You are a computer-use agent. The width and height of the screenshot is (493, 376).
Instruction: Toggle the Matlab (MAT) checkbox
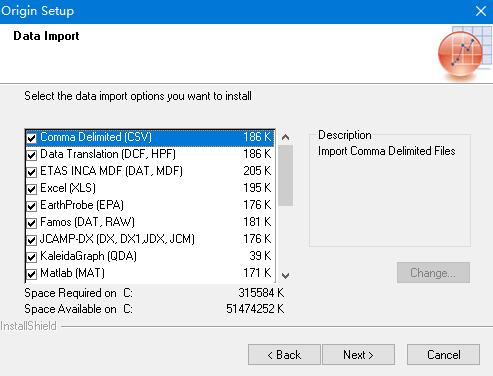click(31, 274)
